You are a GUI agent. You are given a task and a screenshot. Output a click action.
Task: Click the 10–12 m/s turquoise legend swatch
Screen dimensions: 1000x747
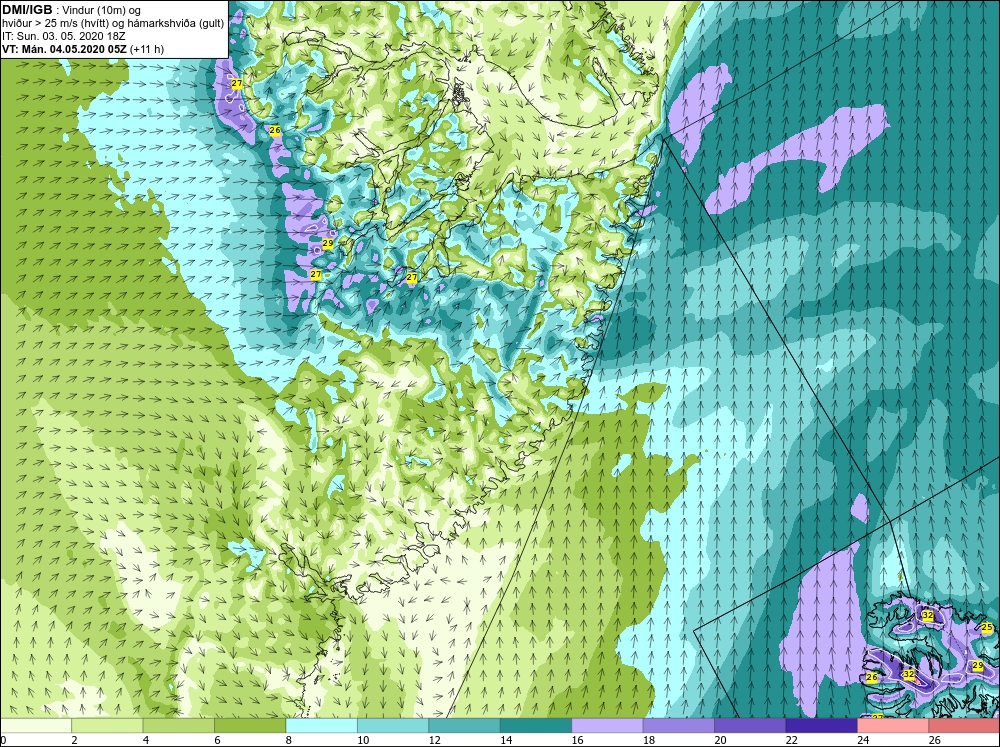click(393, 725)
